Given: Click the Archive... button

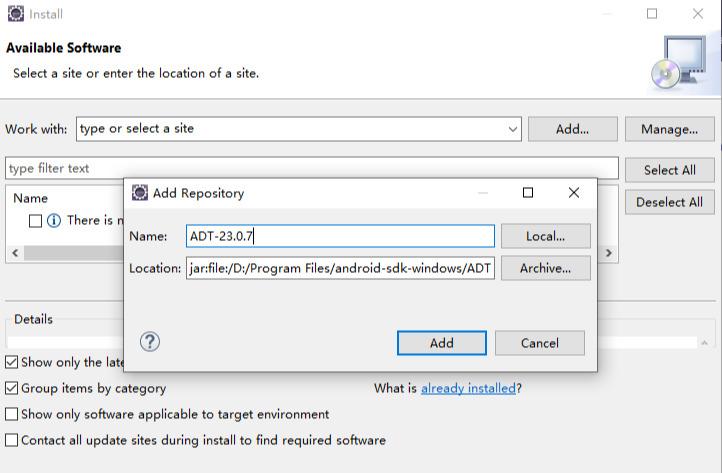Looking at the screenshot, I should click(x=546, y=268).
